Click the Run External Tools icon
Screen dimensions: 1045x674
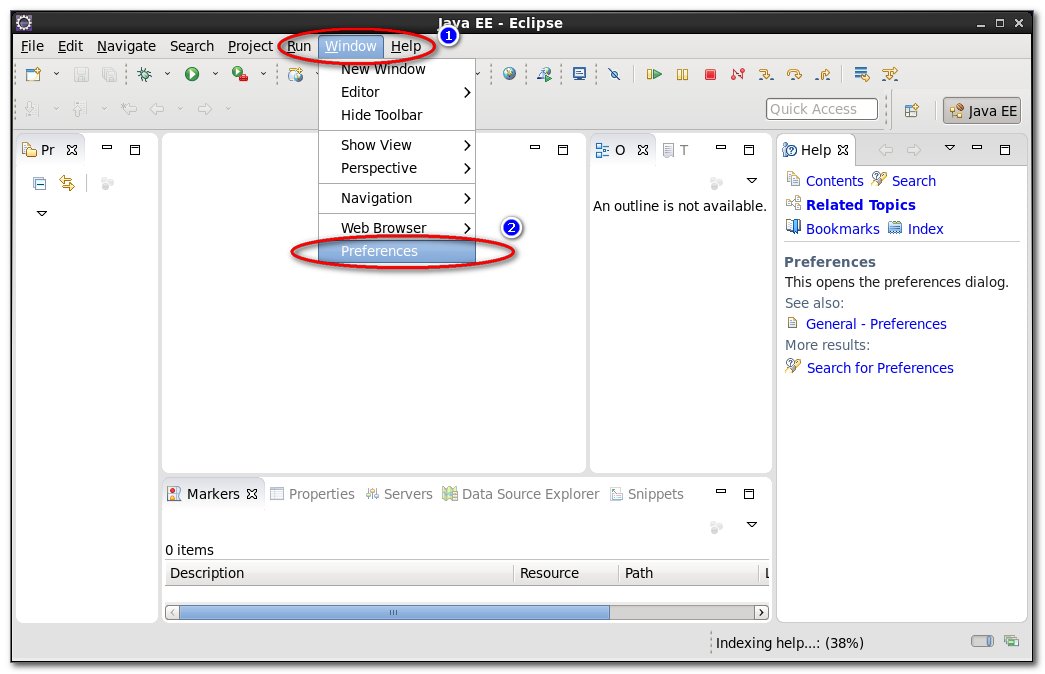point(240,74)
